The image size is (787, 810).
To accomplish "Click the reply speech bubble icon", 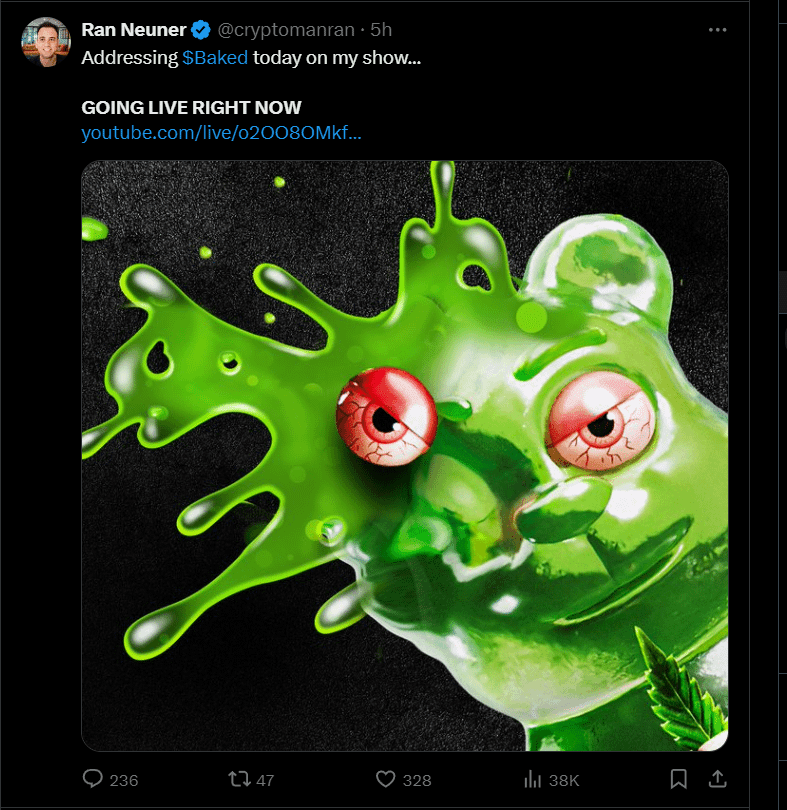I will tap(93, 779).
